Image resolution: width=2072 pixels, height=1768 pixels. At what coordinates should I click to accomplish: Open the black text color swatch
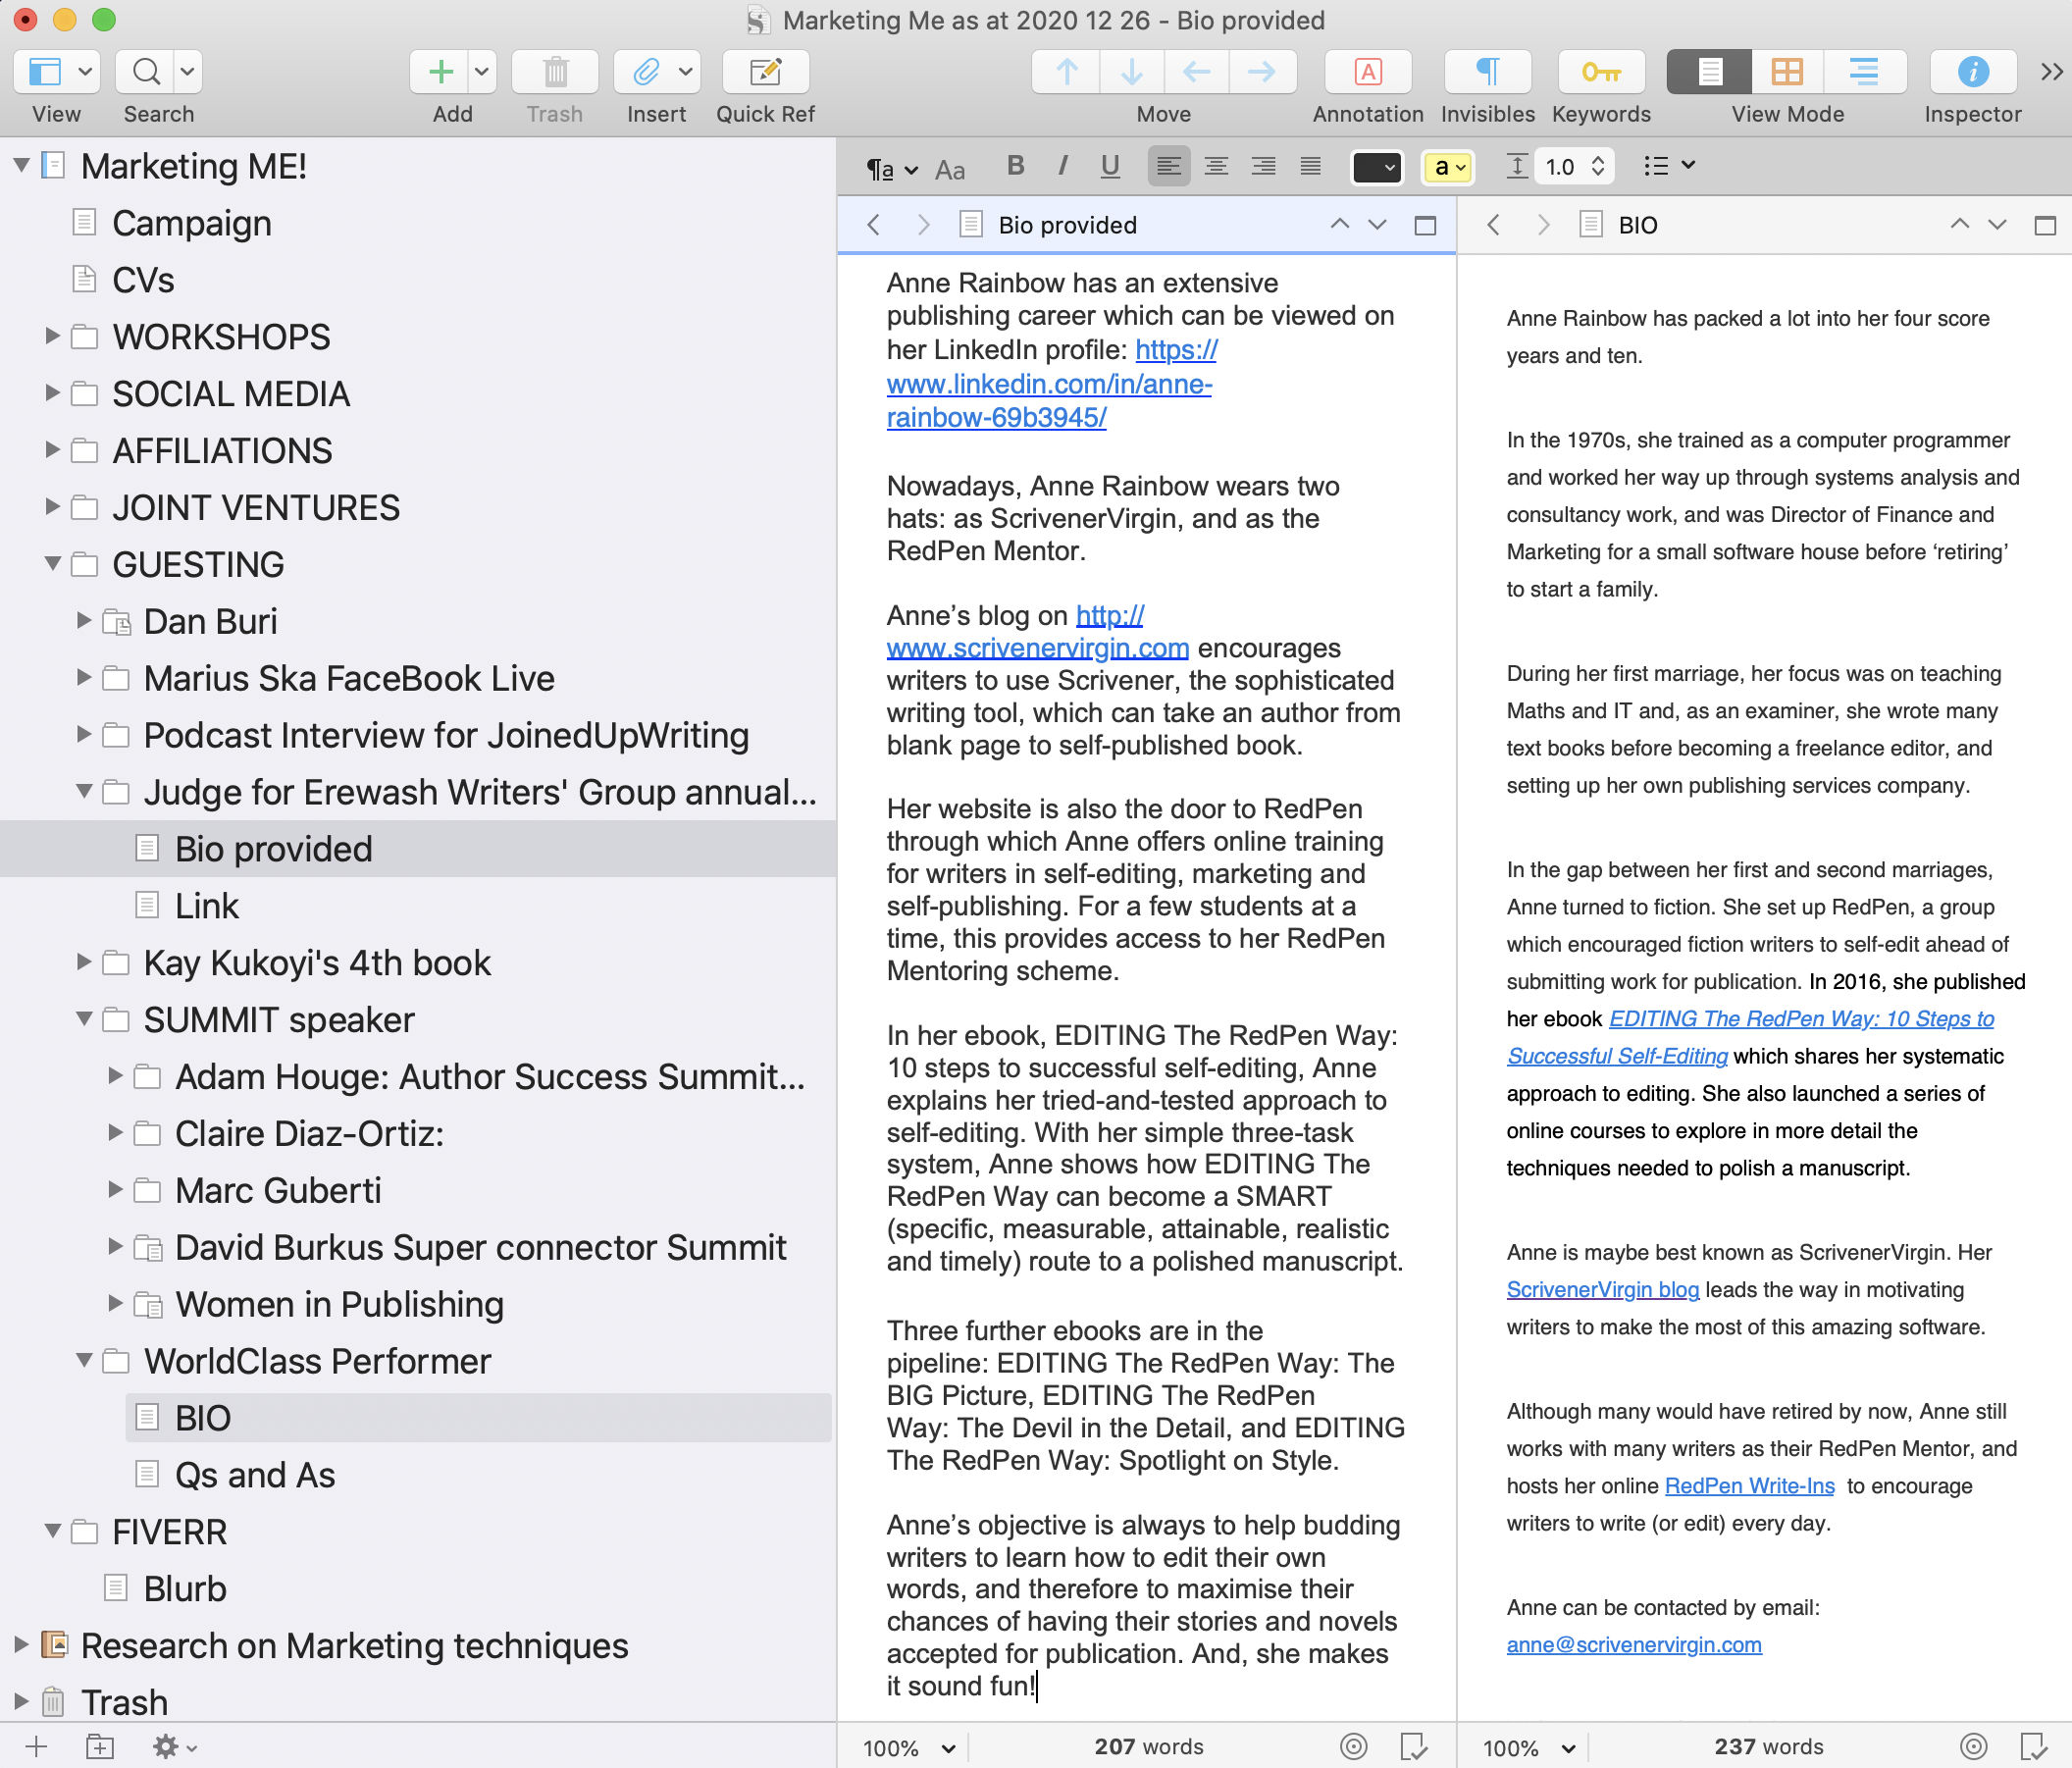[x=1377, y=167]
